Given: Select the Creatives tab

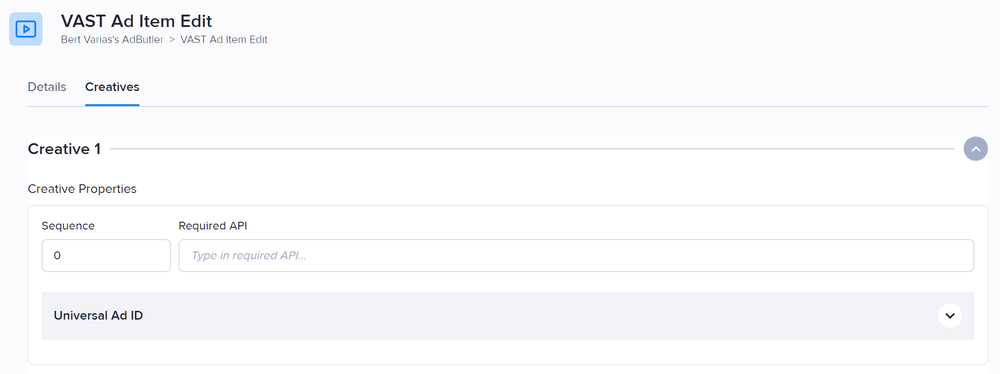Looking at the screenshot, I should point(112,87).
